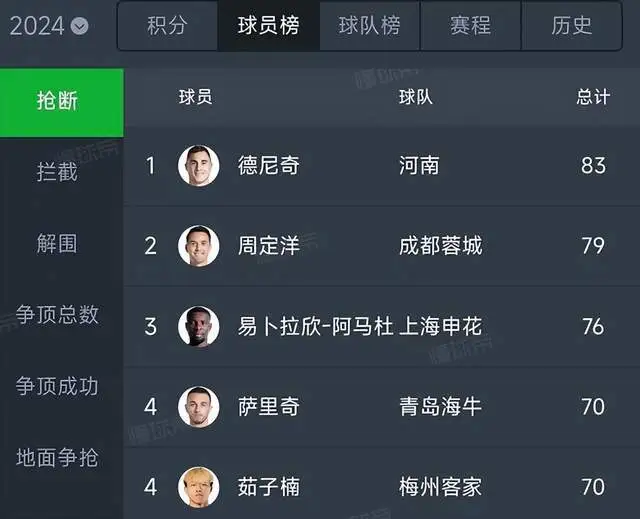Select 萨里奇's player portrait
The height and width of the screenshot is (519, 640).
pos(198,406)
